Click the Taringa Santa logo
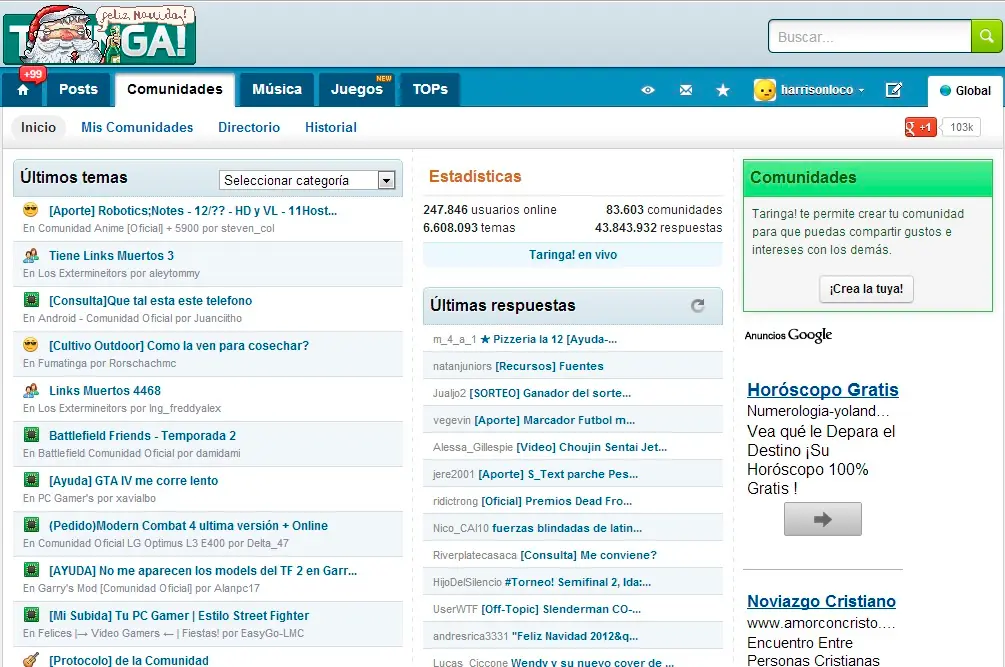The height and width of the screenshot is (667, 1005). 99,35
